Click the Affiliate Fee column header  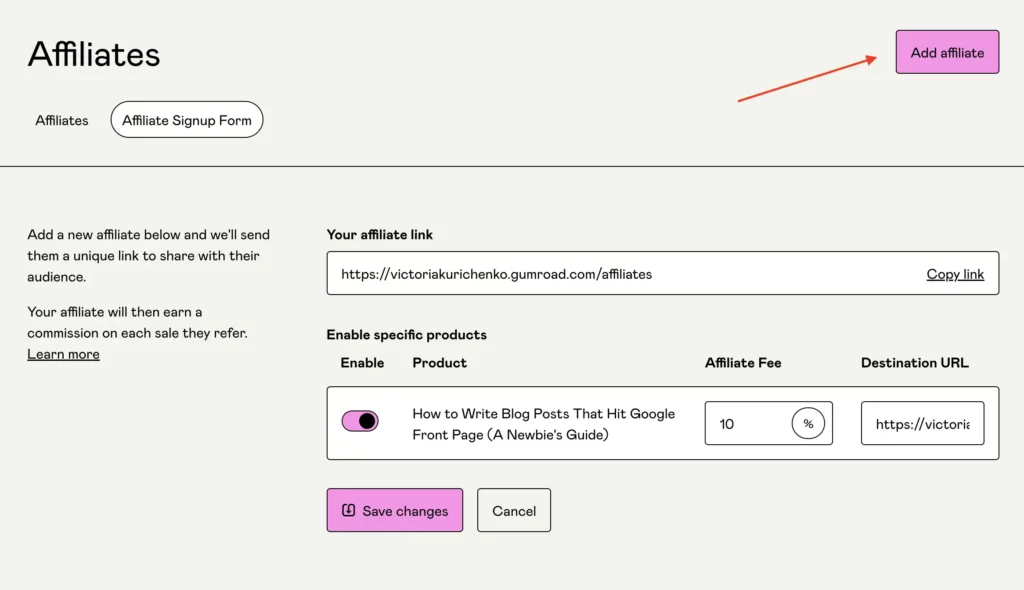pos(743,363)
